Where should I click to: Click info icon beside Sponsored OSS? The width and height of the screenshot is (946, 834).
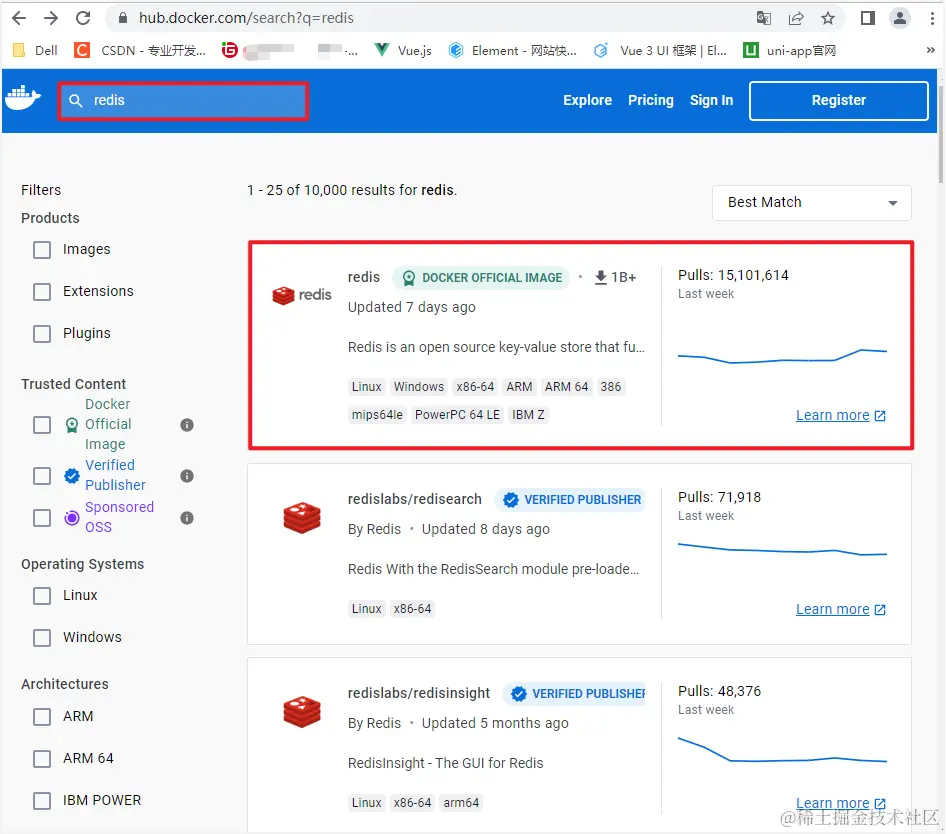187,518
